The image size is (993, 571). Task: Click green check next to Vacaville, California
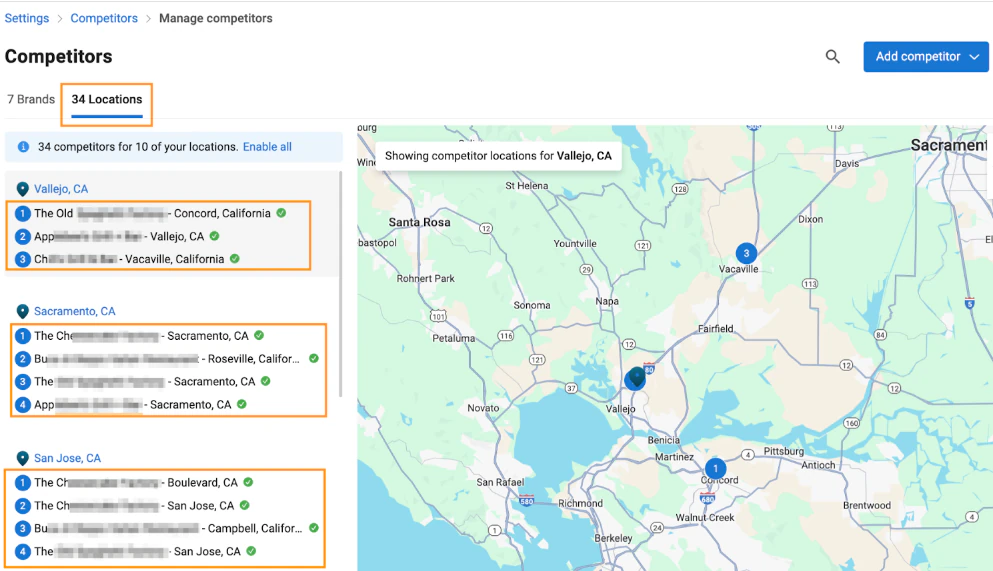click(x=235, y=258)
